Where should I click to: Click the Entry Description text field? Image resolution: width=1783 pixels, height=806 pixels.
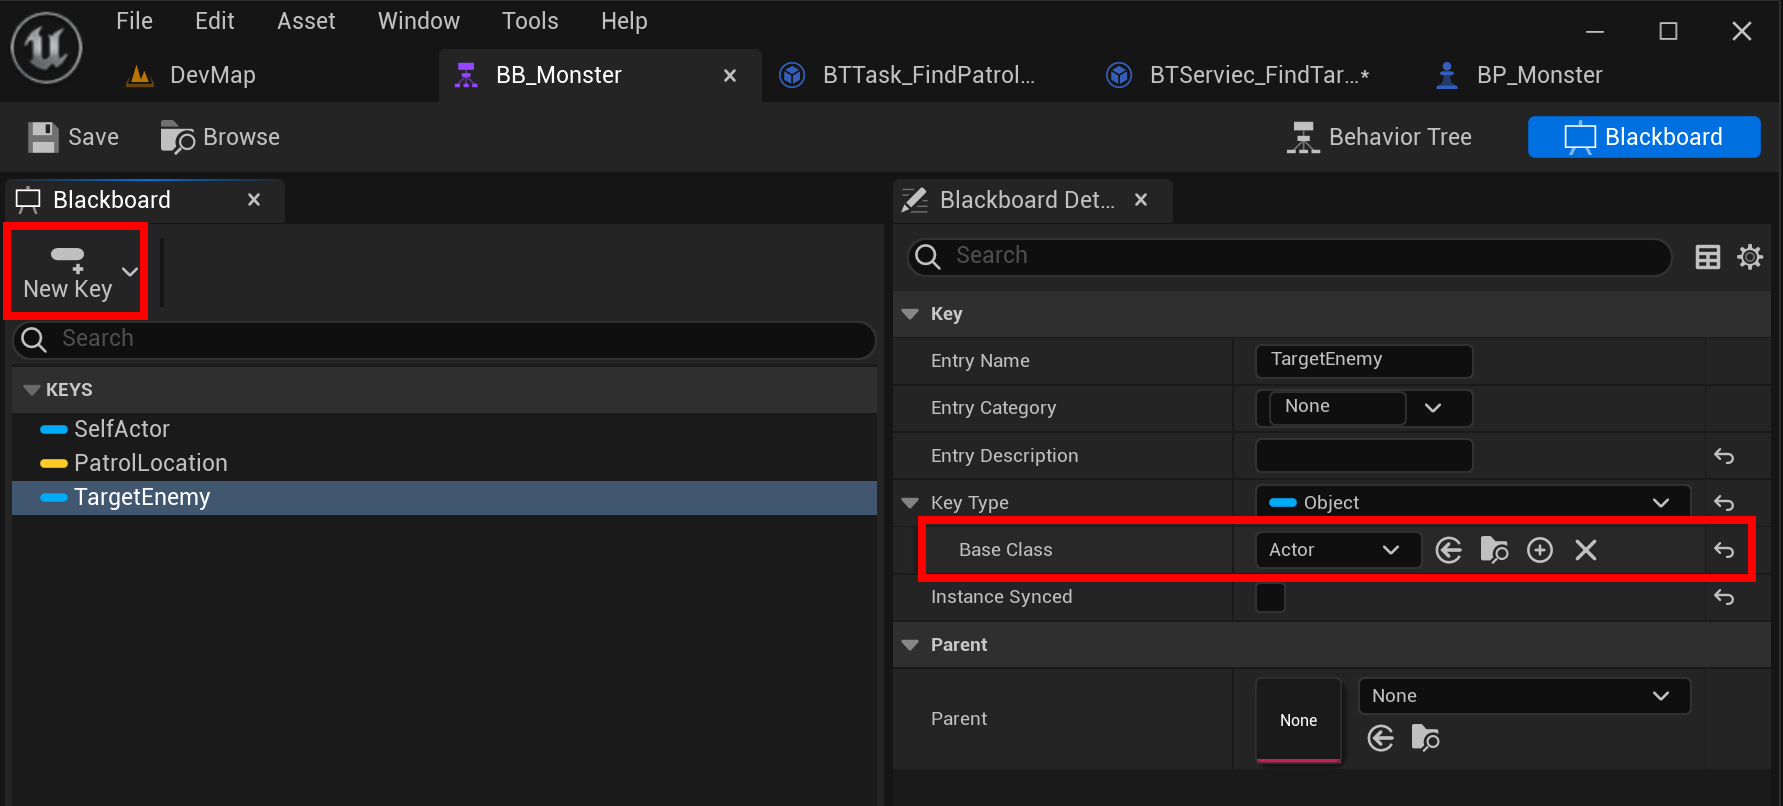pos(1364,455)
